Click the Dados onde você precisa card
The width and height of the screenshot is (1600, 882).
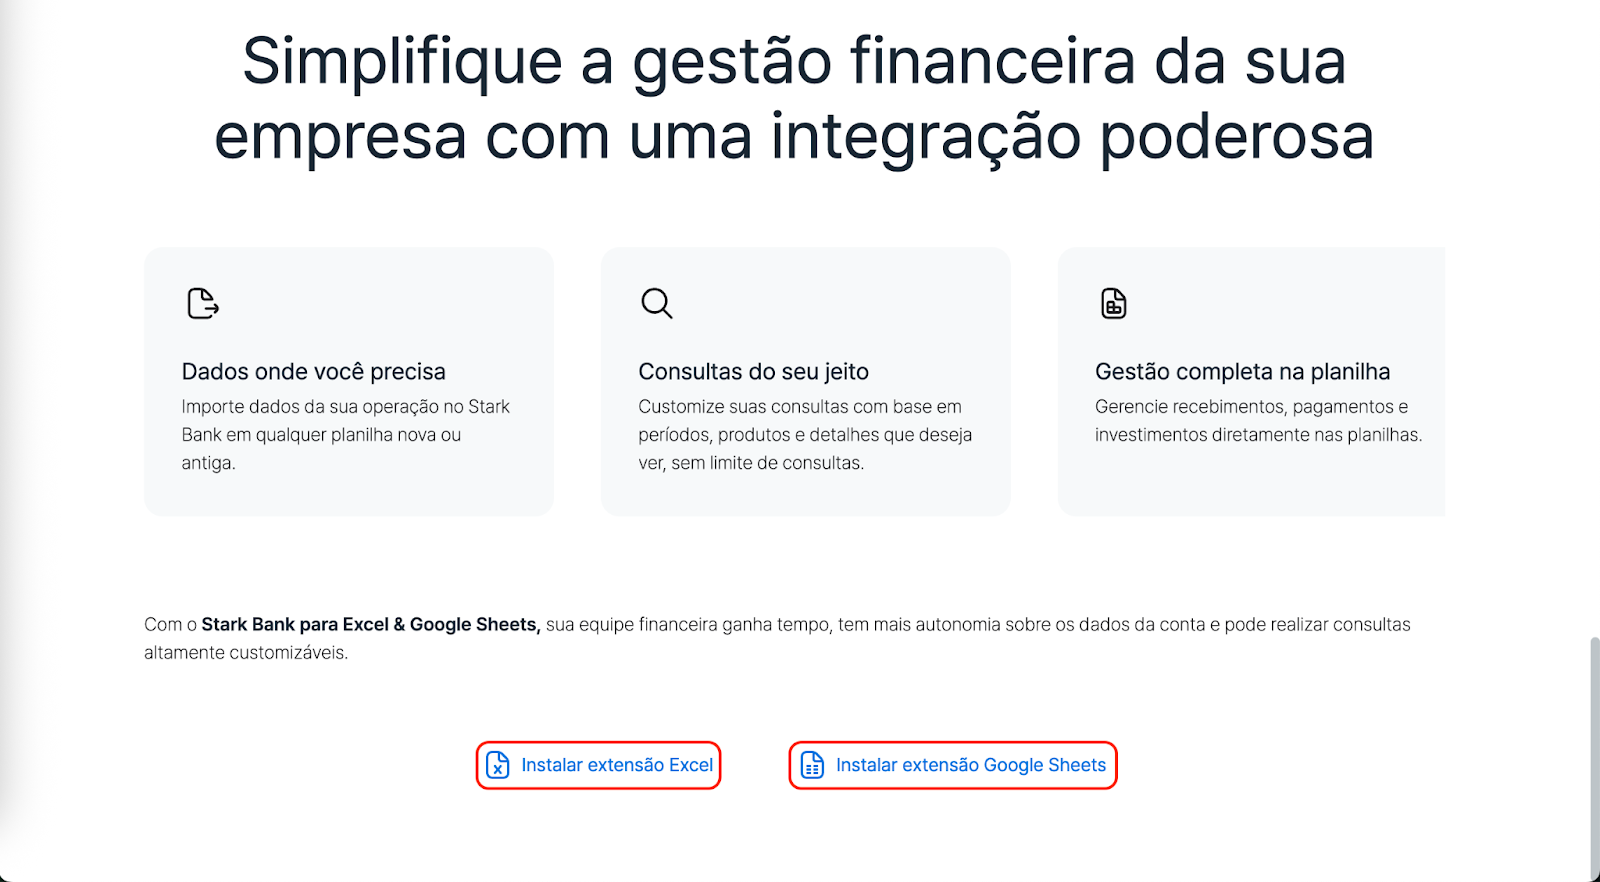[x=349, y=382]
